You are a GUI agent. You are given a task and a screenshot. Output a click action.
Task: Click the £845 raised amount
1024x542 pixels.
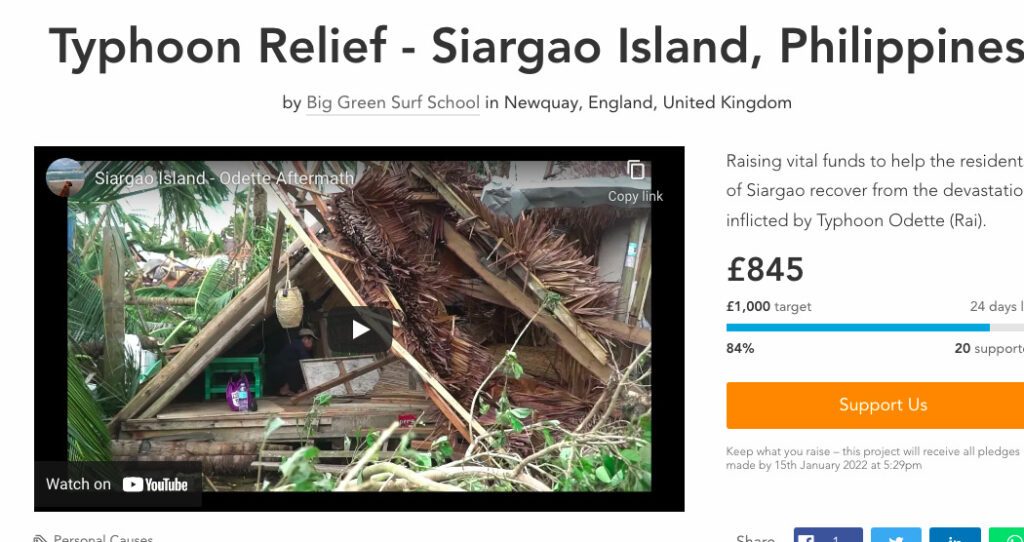765,270
